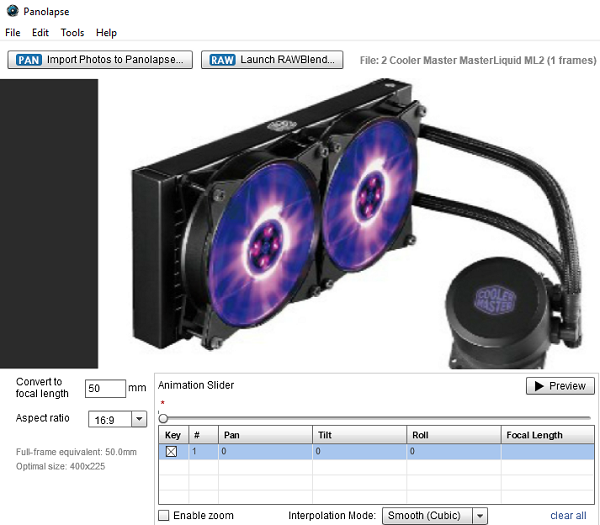Click the Focal Length column header
The width and height of the screenshot is (600, 525).
click(548, 435)
